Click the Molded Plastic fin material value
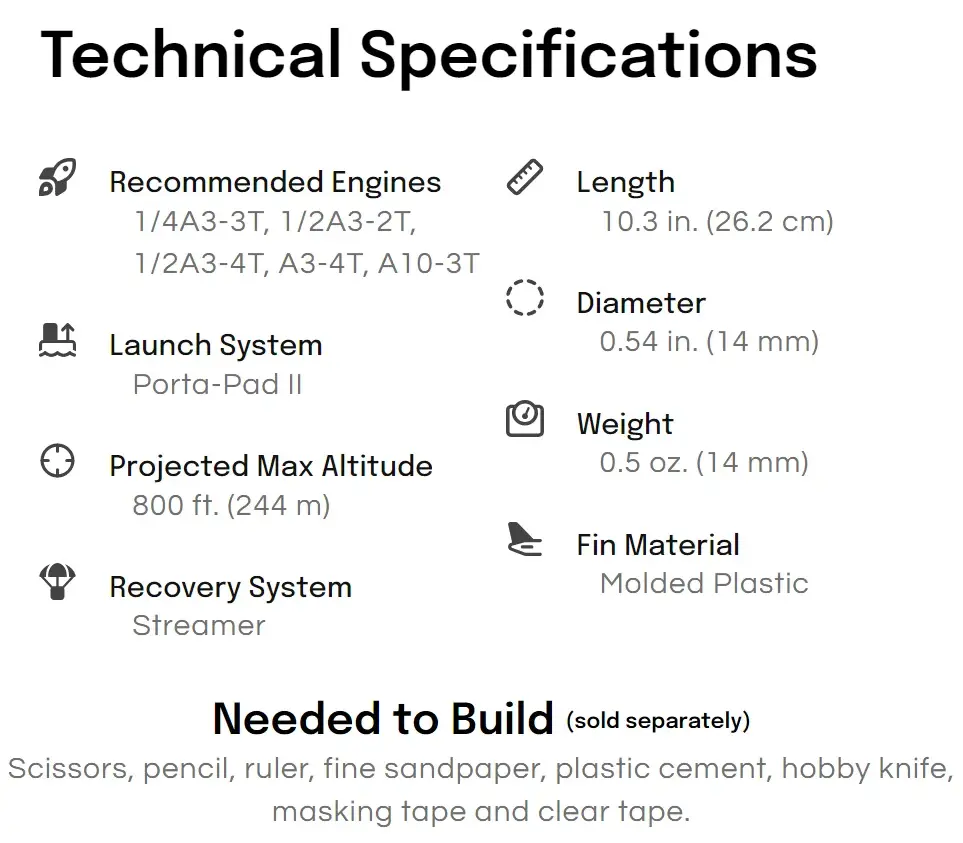This screenshot has width=963, height=843. 704,583
